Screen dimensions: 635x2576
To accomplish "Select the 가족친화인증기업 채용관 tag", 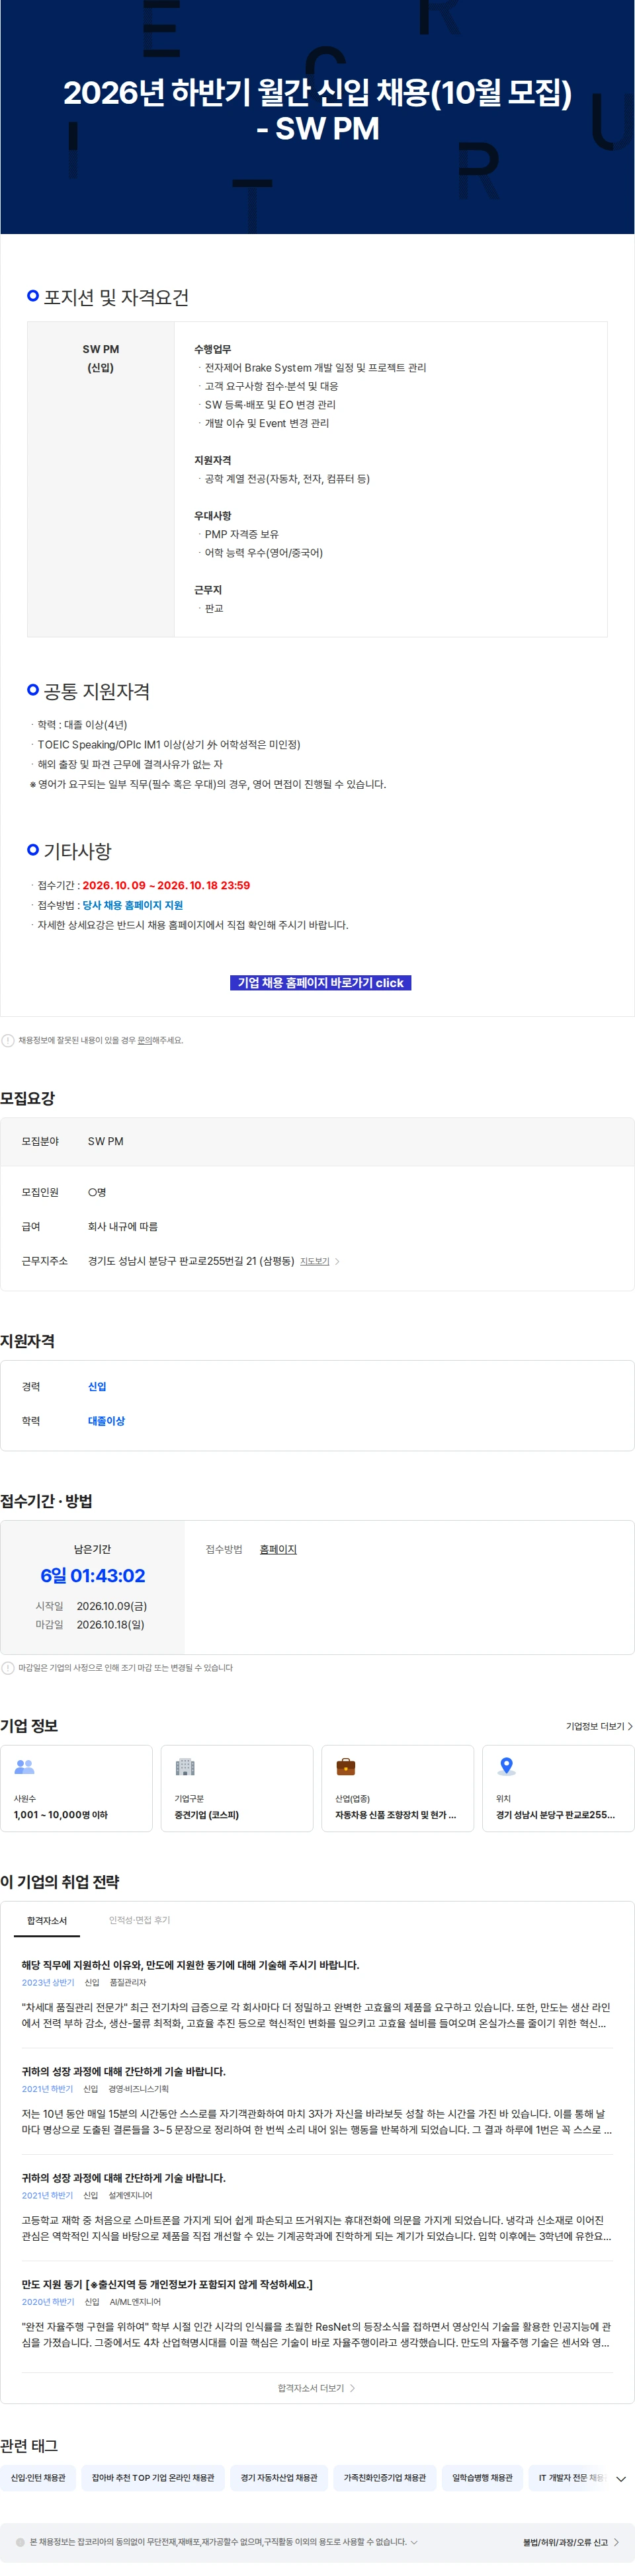I will (385, 2478).
